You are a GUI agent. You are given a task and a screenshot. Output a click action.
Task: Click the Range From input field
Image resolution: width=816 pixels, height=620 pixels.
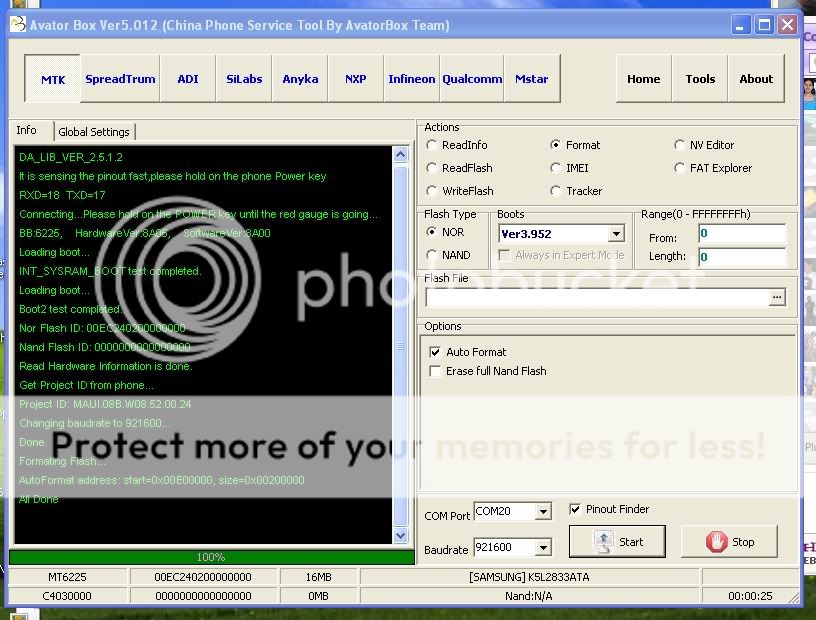tap(741, 234)
